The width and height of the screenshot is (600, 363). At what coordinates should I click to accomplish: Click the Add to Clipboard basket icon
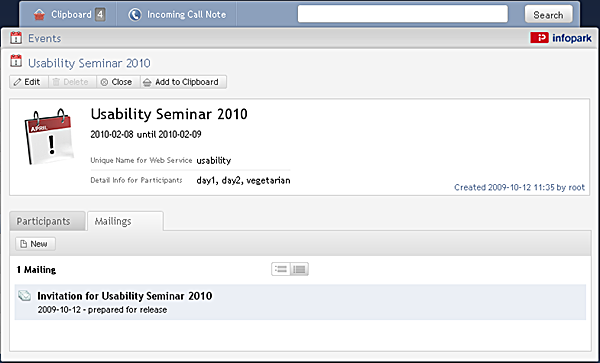point(147,82)
